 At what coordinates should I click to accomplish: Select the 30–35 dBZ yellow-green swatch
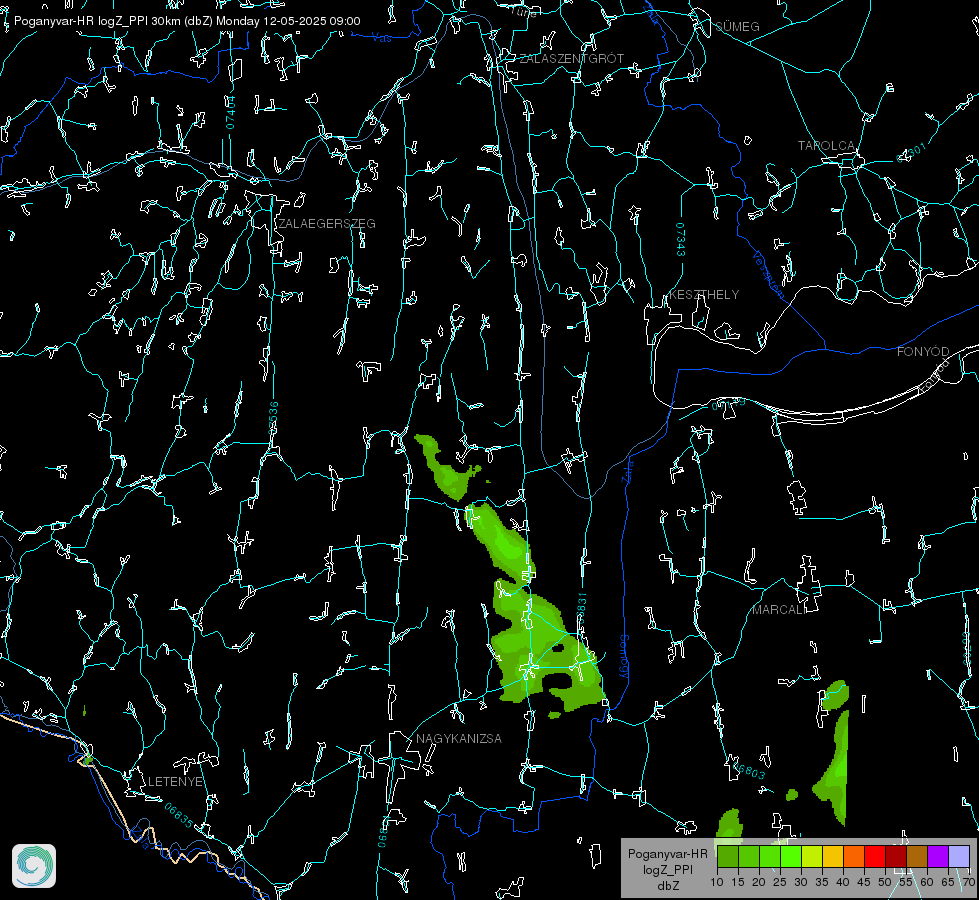click(812, 856)
